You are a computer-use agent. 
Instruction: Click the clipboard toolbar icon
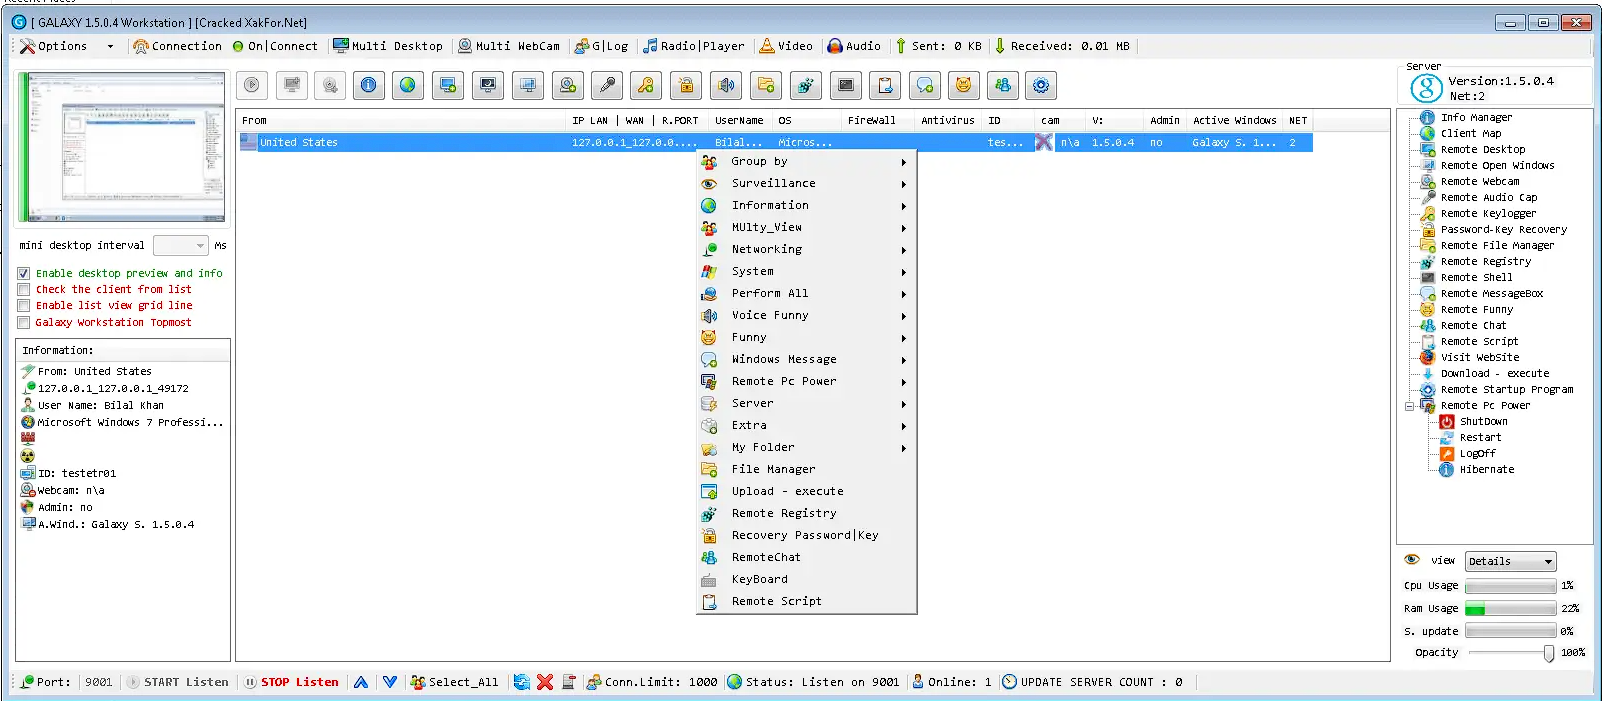885,86
